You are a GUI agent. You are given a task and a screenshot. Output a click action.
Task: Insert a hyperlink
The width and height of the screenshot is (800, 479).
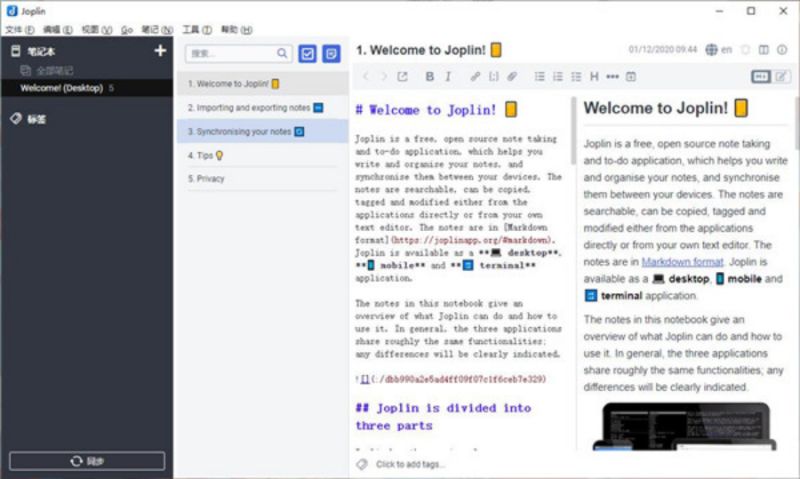pos(475,77)
